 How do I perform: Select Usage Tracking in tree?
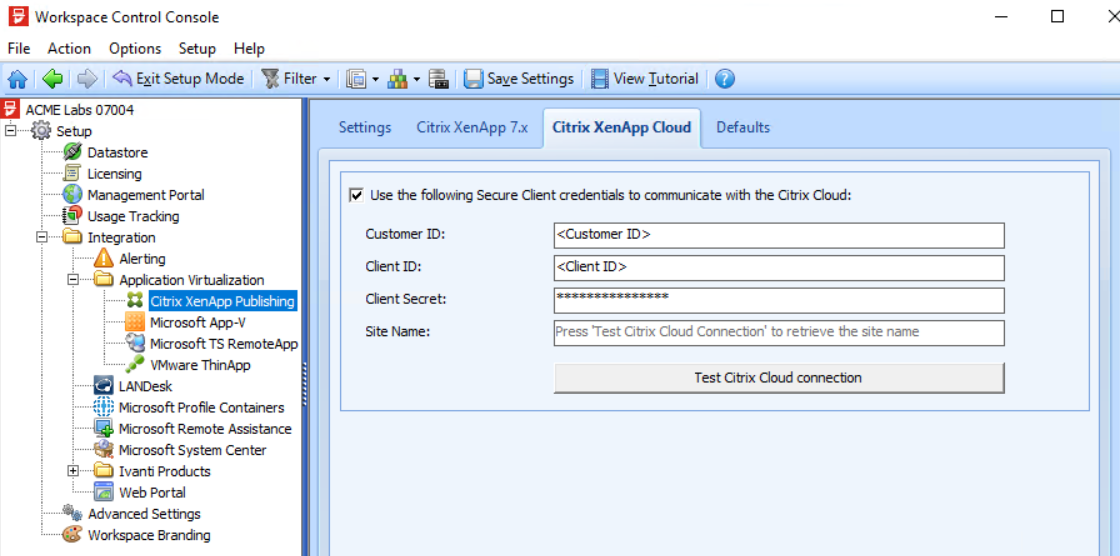click(133, 216)
